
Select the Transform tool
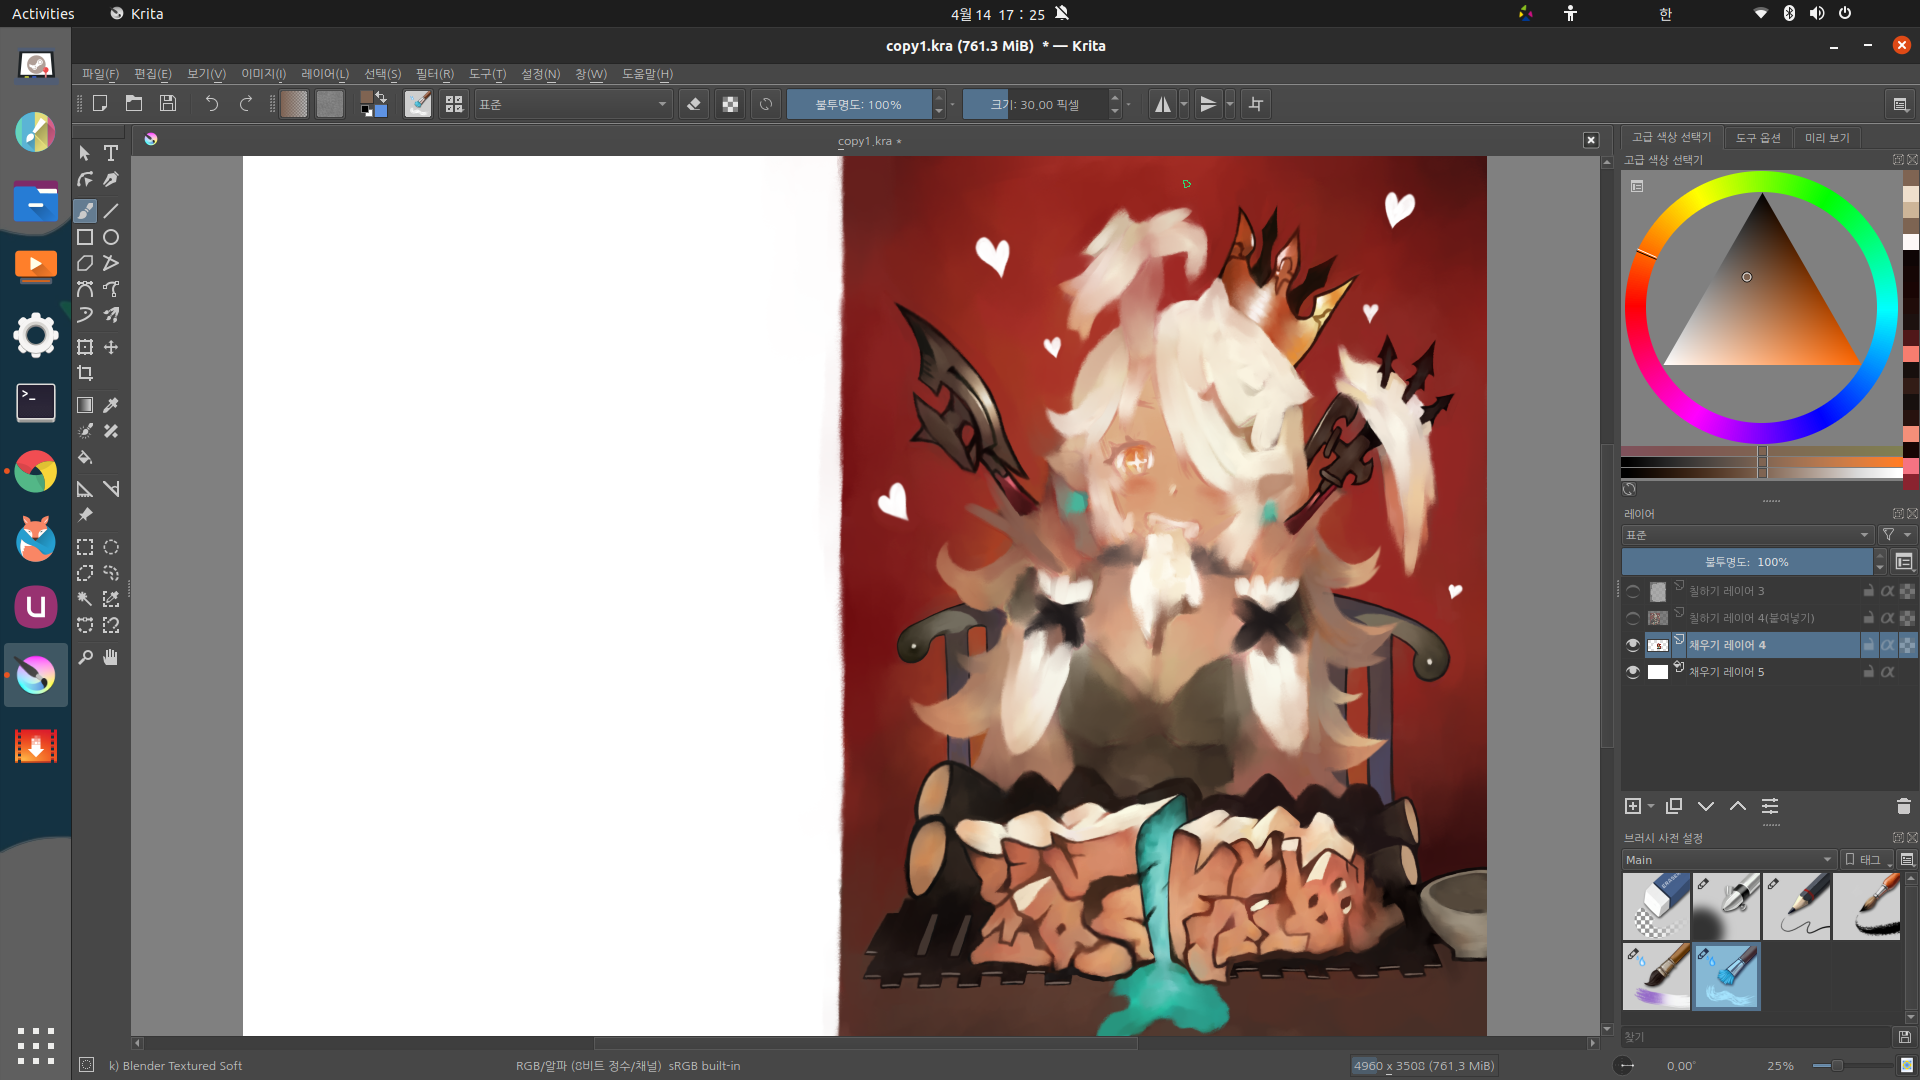pyautogui.click(x=85, y=347)
